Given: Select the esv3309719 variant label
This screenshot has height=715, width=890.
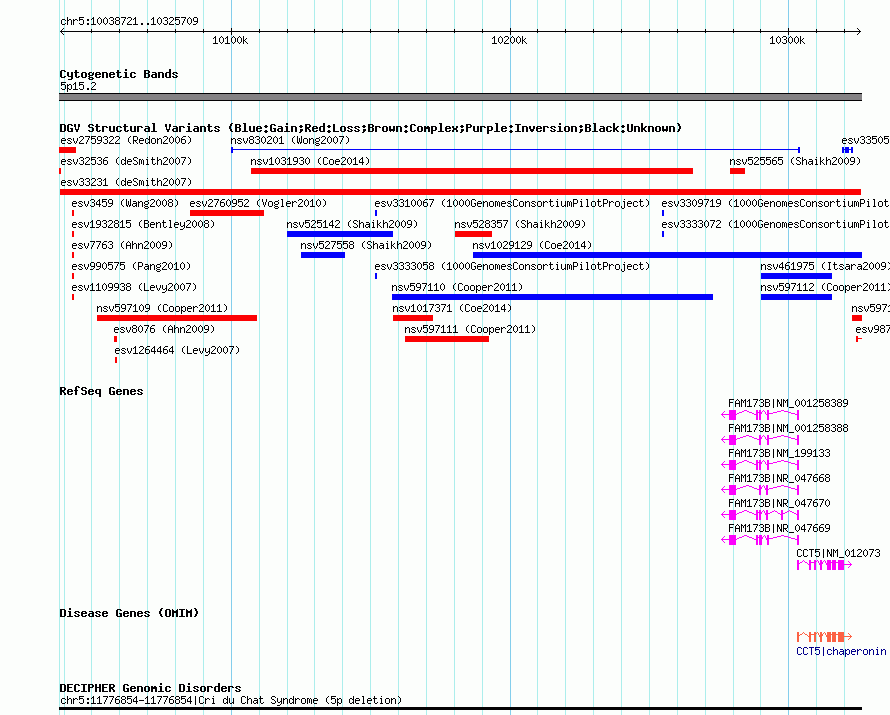Looking at the screenshot, I should 775,203.
